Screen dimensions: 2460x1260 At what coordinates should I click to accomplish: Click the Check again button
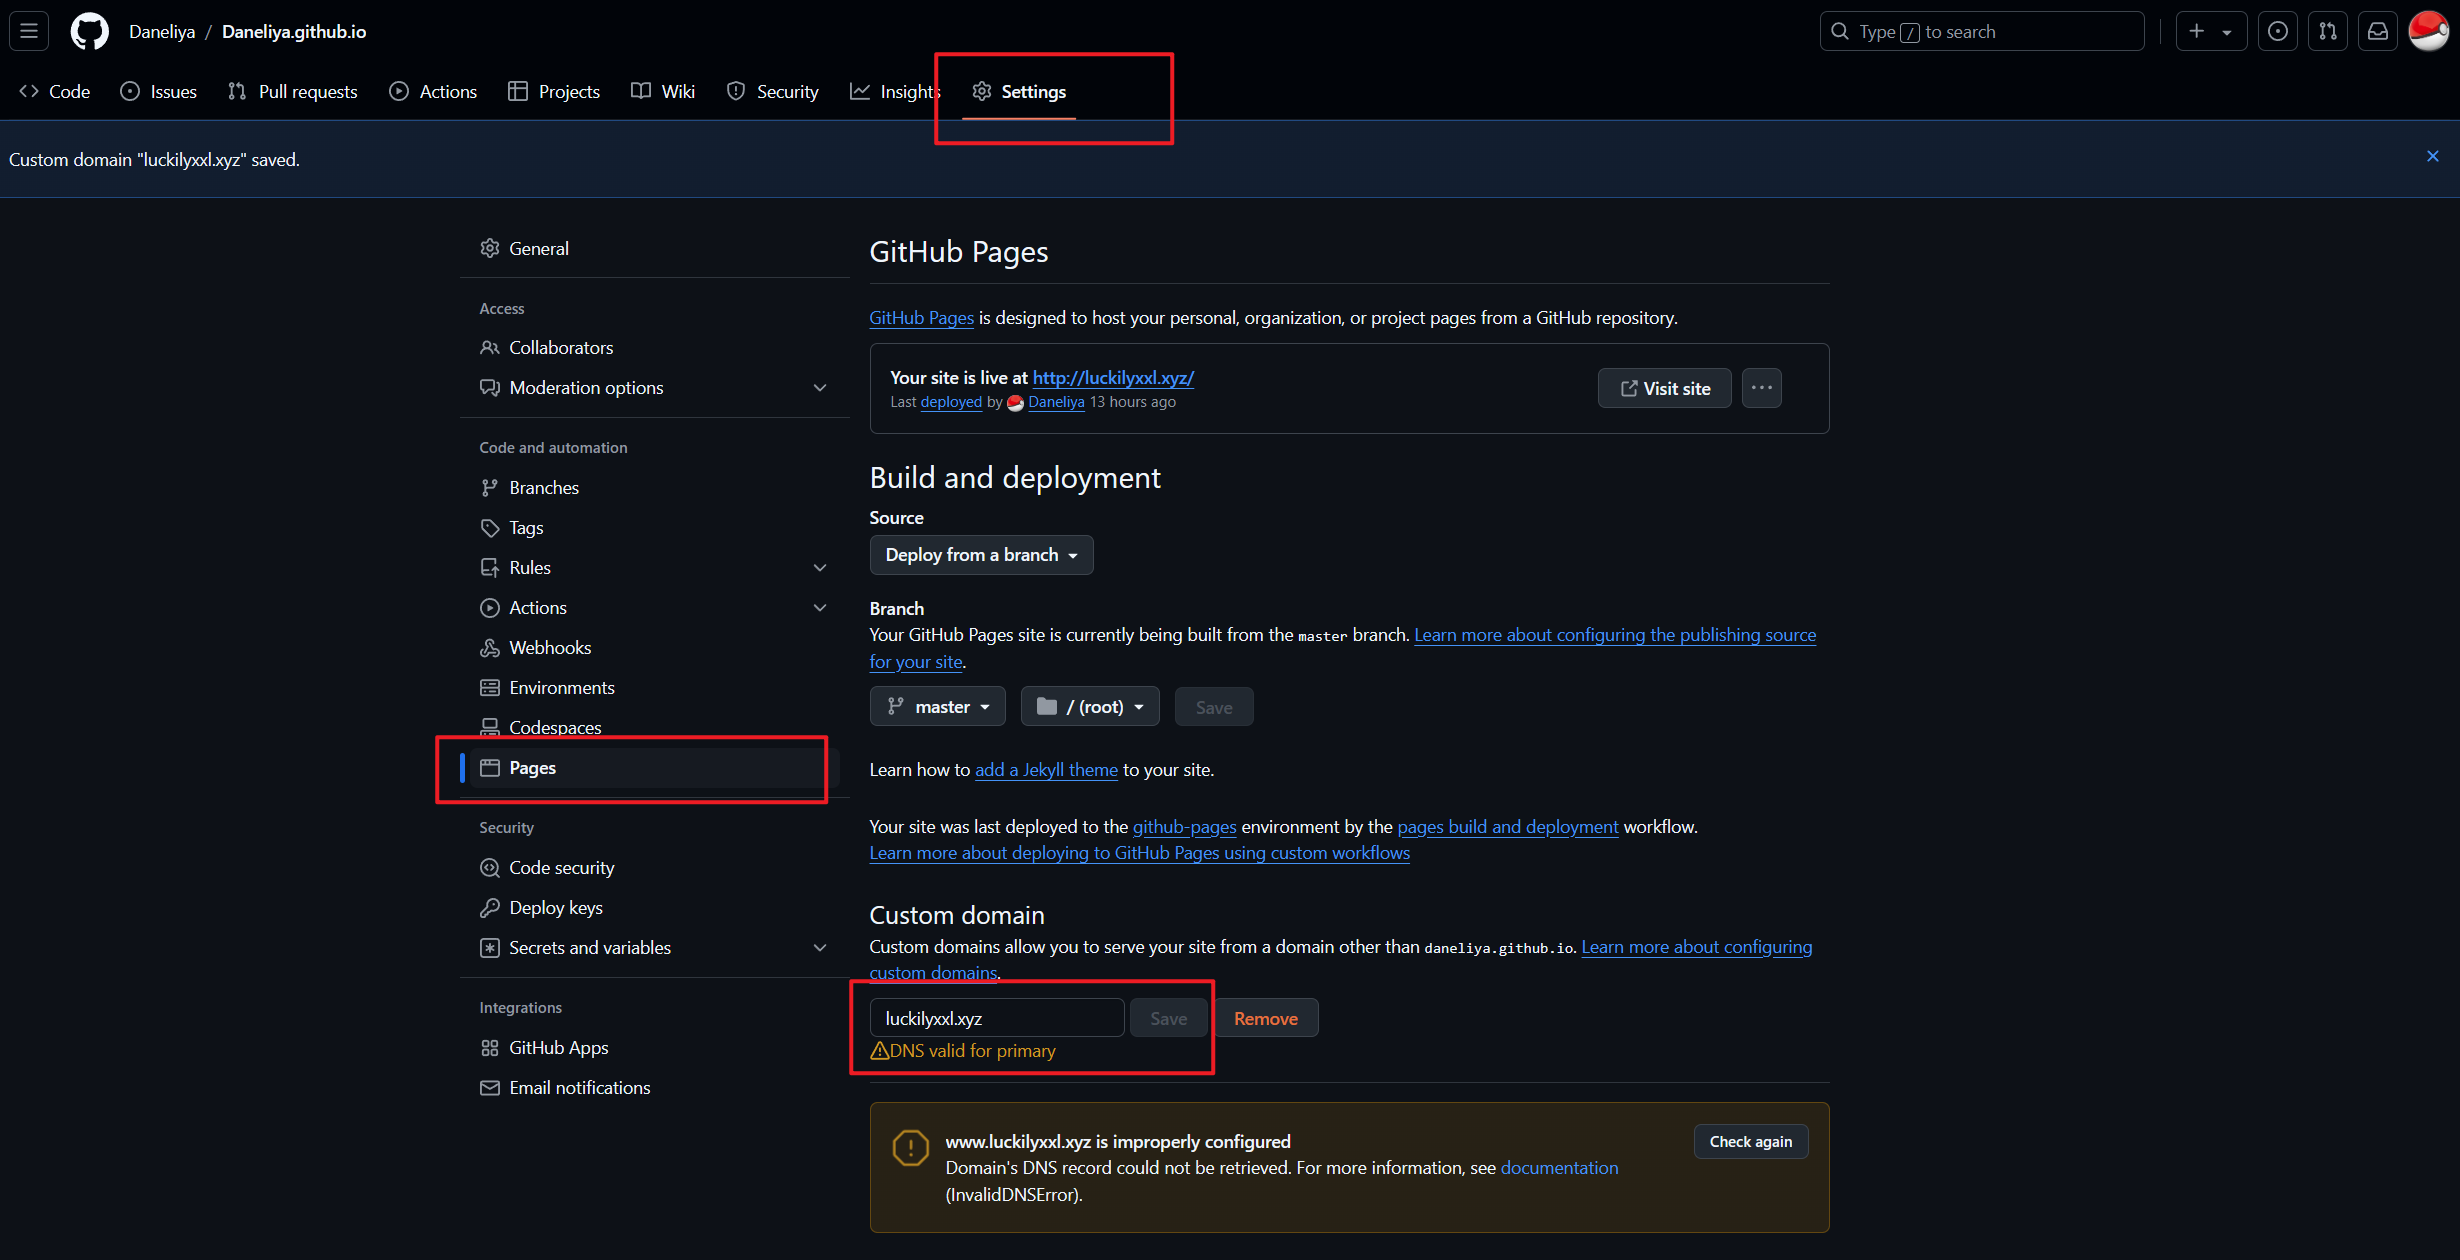1750,1141
